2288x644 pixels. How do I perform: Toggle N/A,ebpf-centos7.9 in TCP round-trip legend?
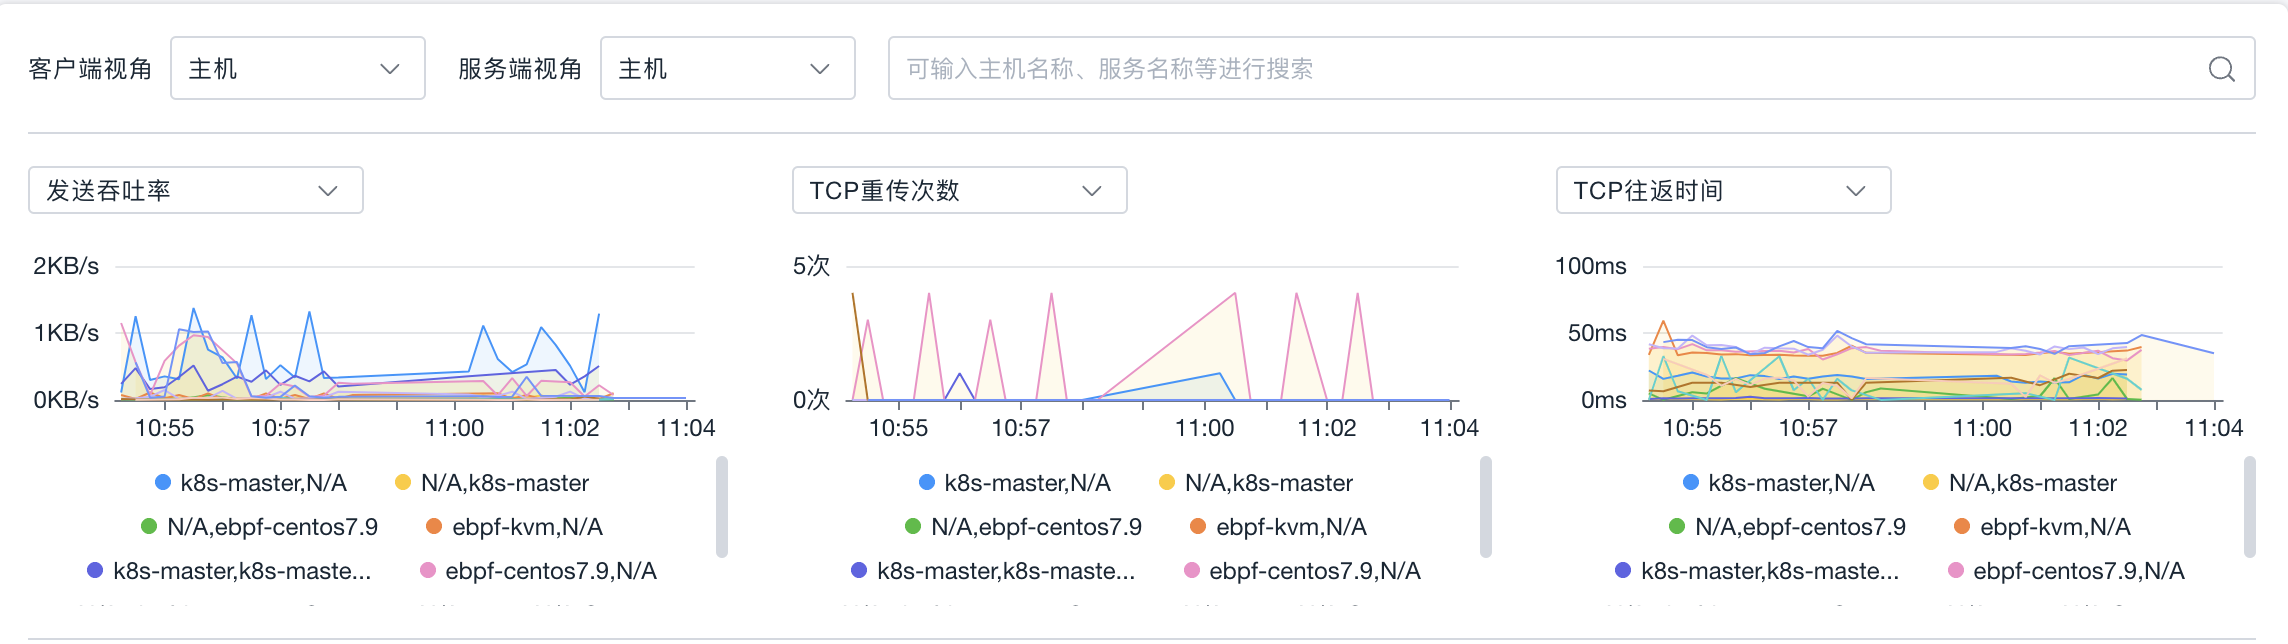(1800, 527)
